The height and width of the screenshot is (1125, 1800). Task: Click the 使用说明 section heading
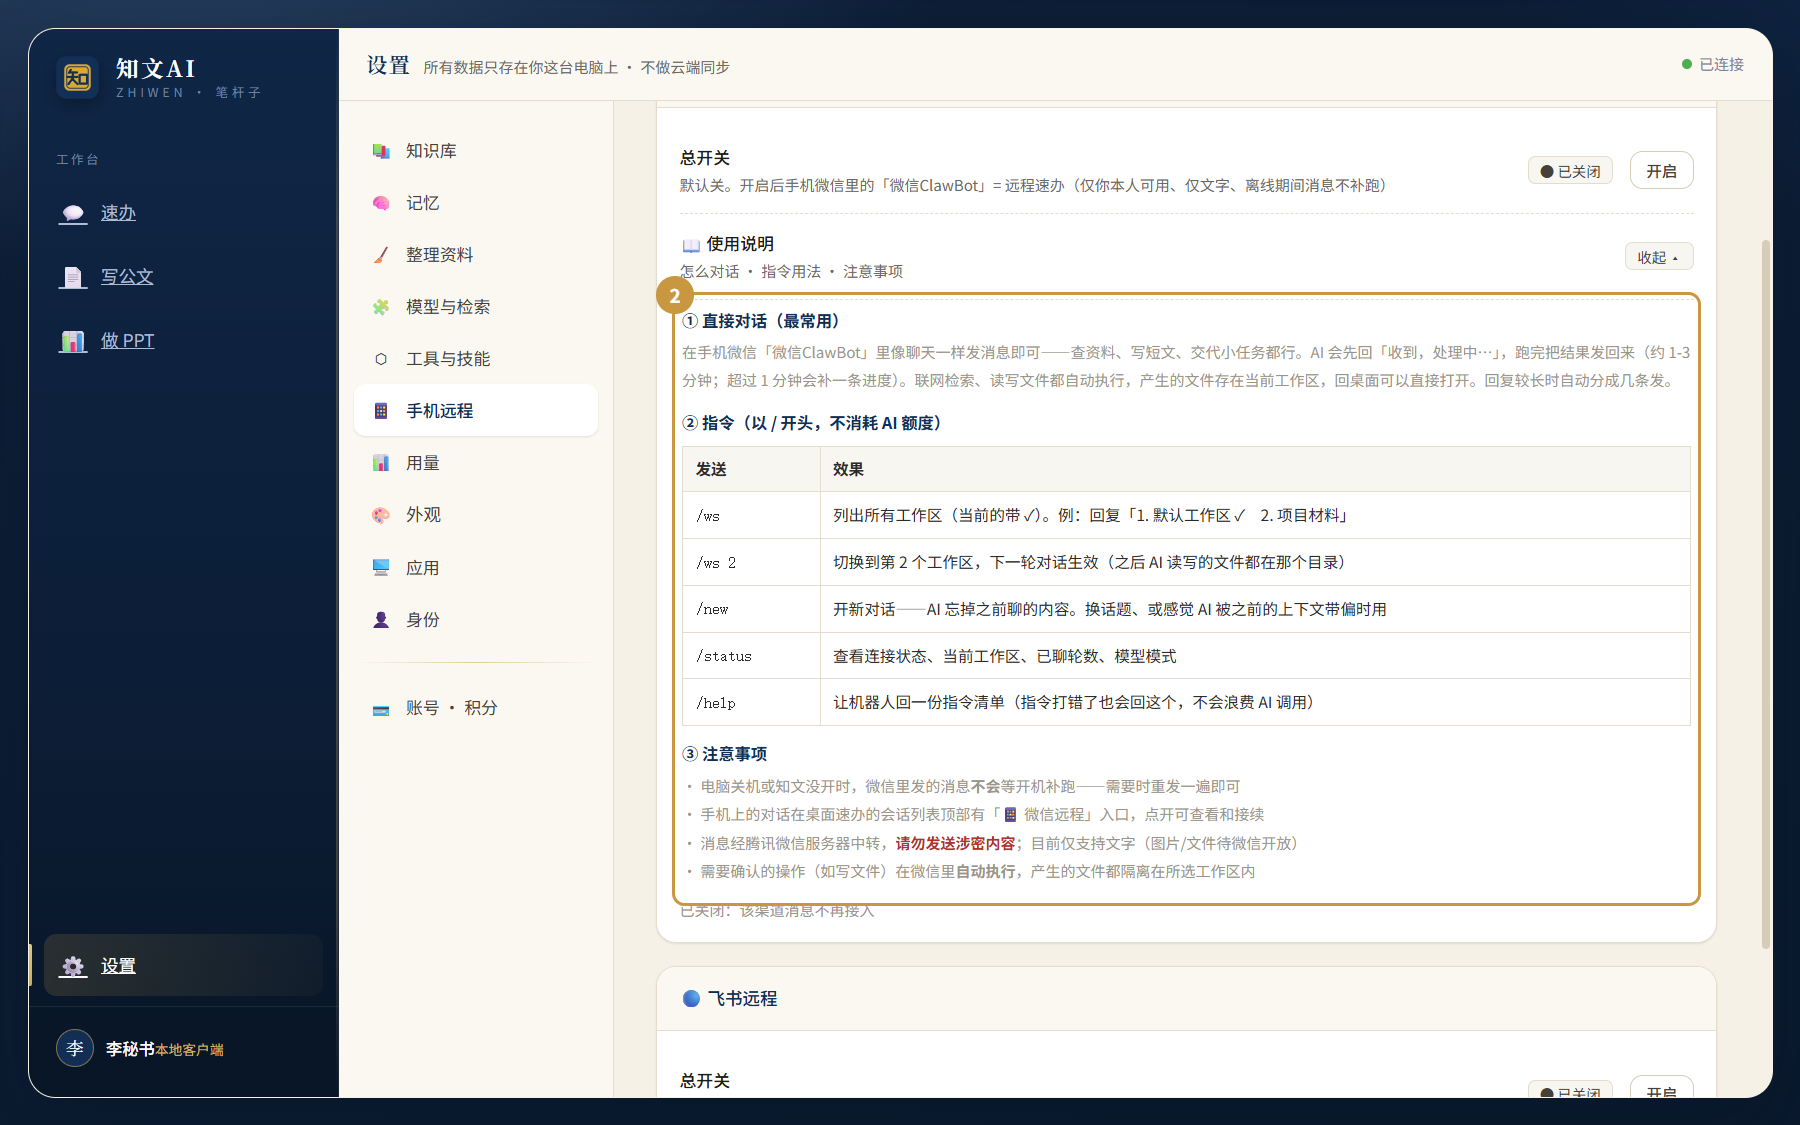[740, 244]
